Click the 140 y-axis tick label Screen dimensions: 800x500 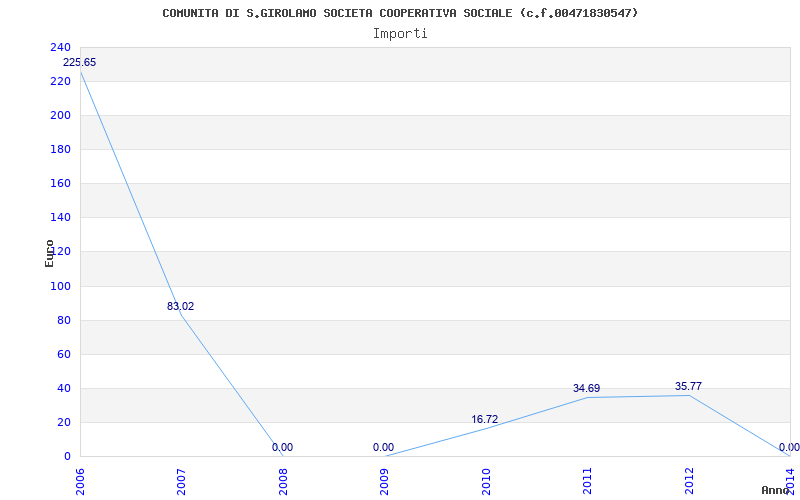point(60,217)
